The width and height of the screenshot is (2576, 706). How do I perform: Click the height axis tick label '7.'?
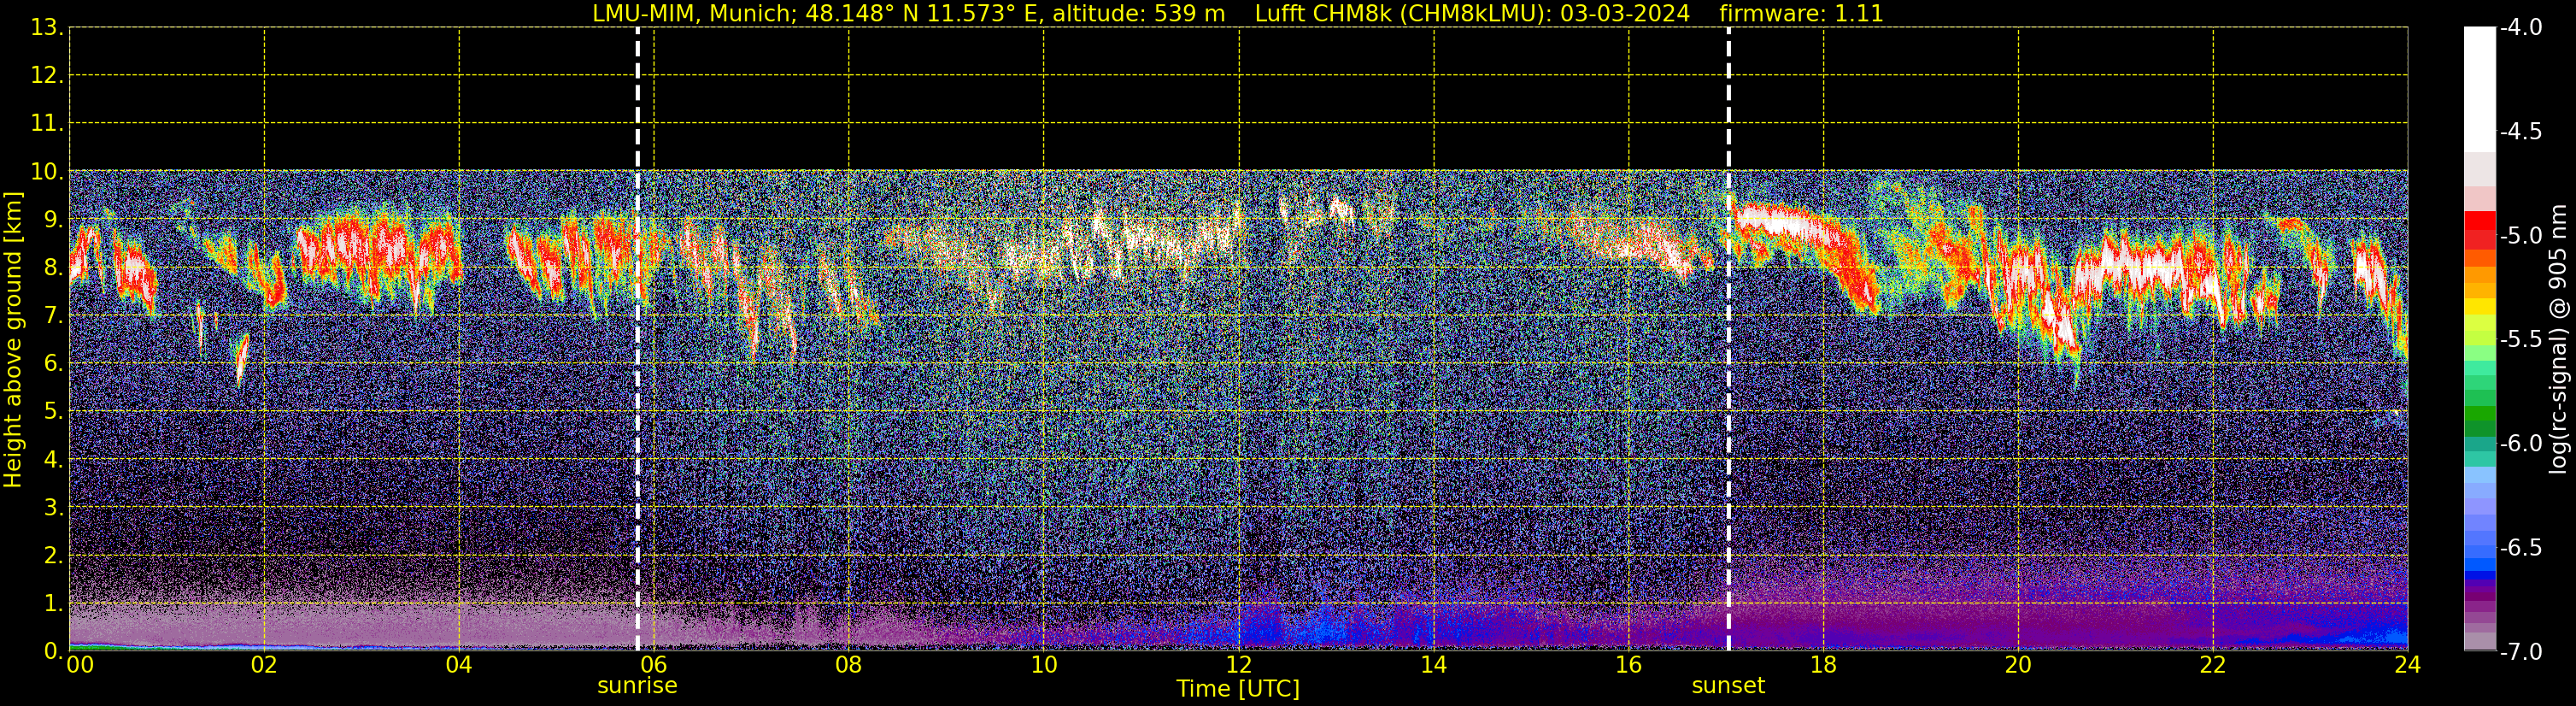(x=53, y=316)
